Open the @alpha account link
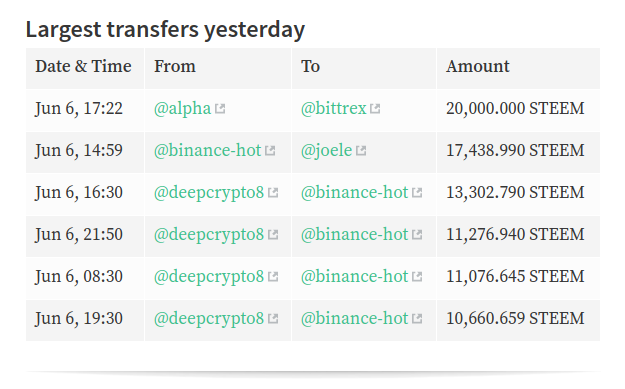 click(183, 108)
